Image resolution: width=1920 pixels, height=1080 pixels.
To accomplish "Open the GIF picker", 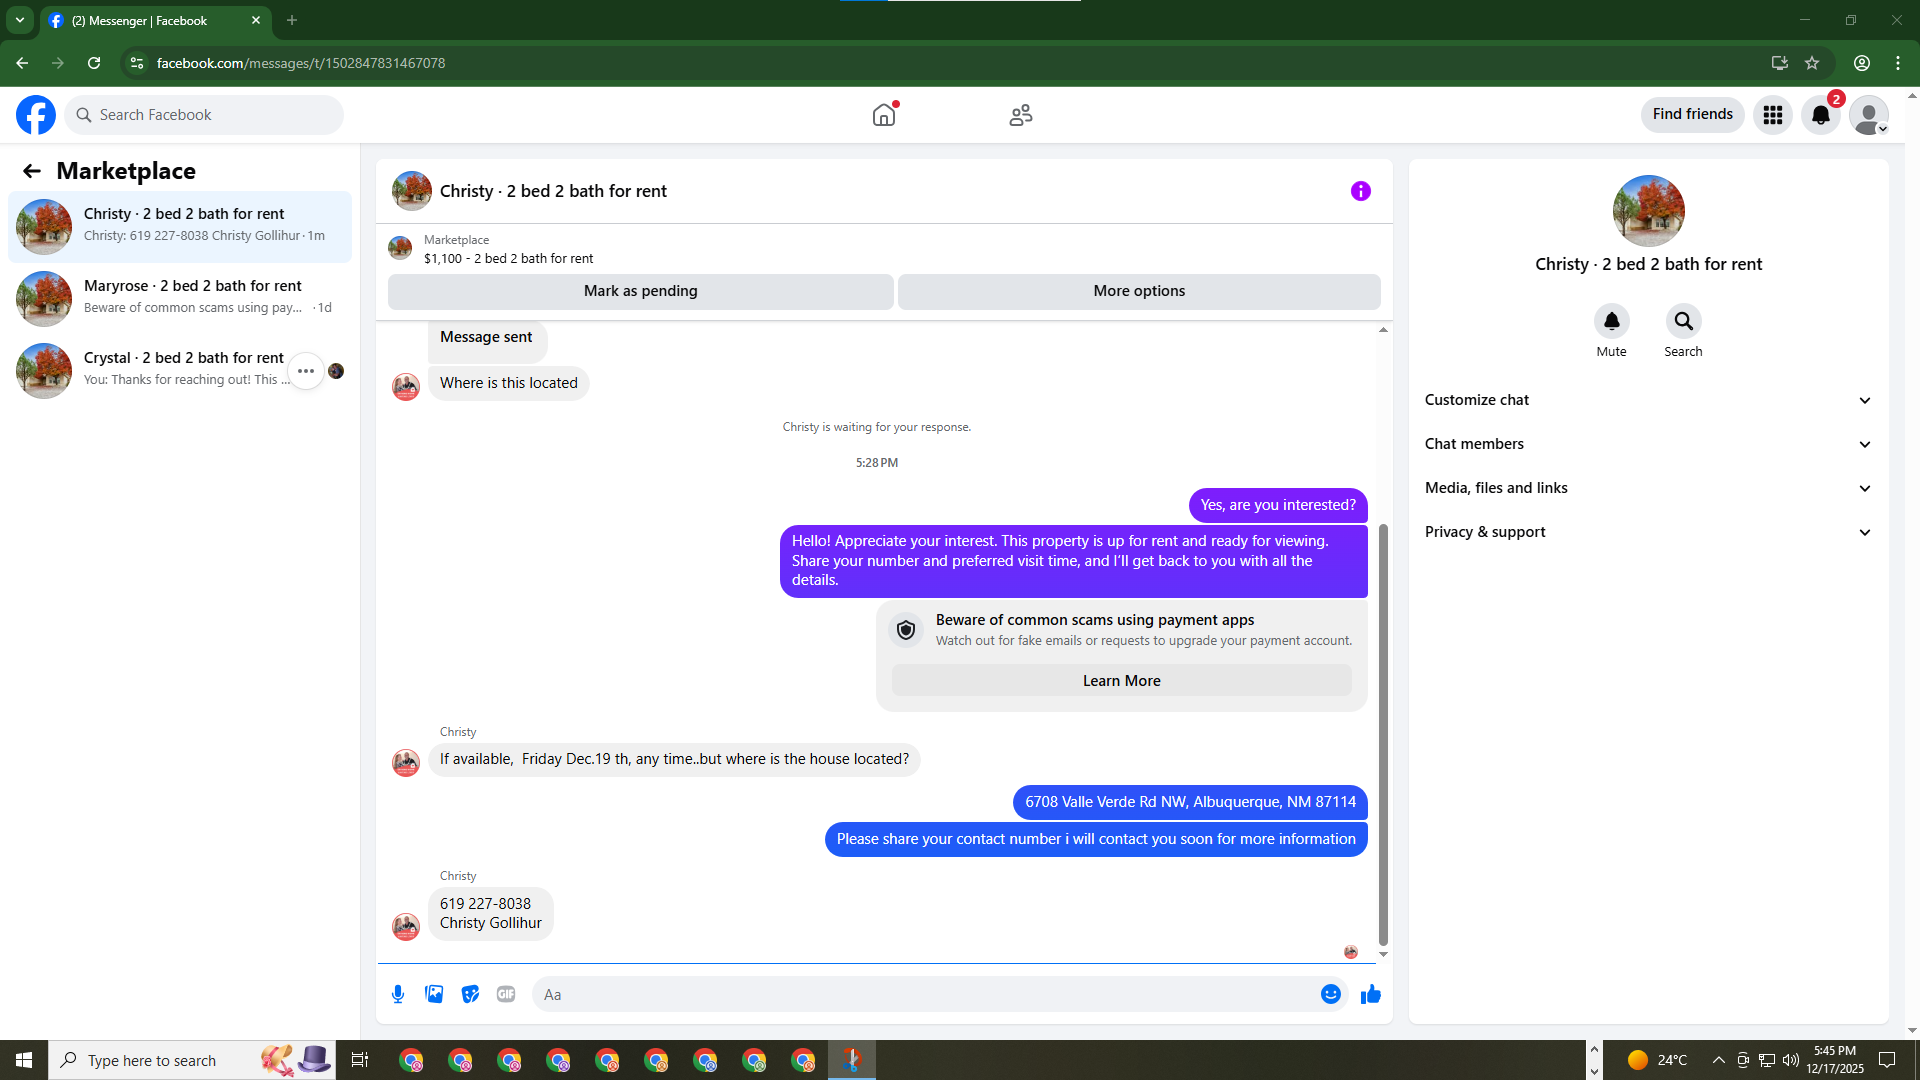I will tap(506, 994).
